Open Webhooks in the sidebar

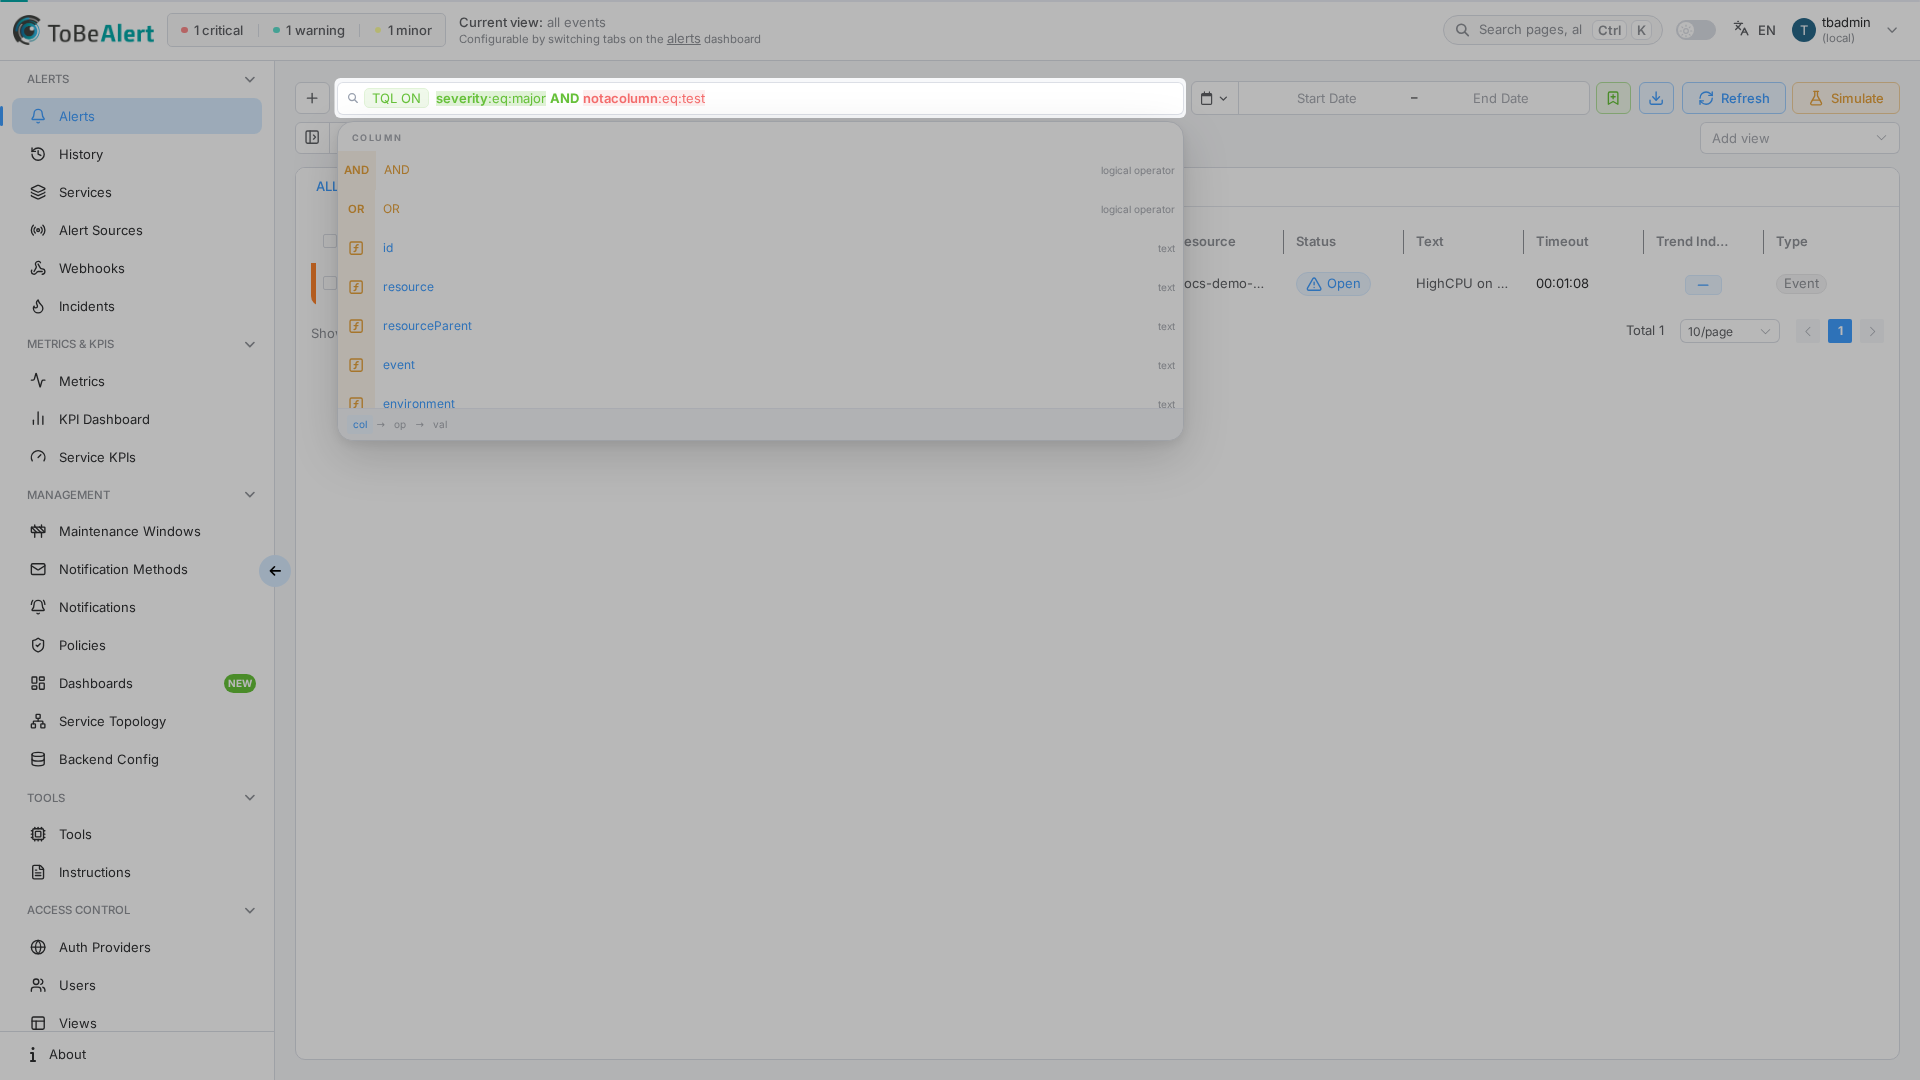pos(137,268)
